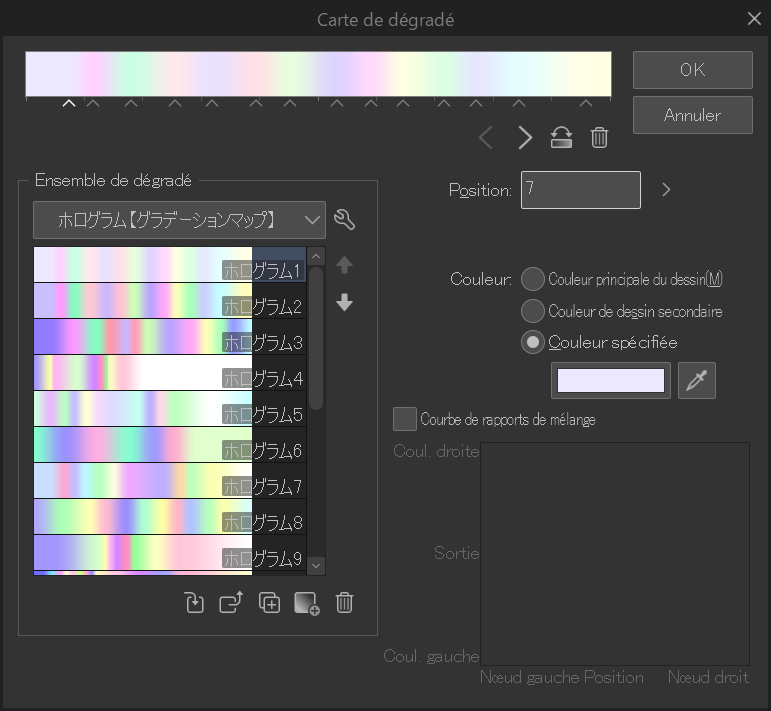Select Couleur de dessin secondaire option
This screenshot has height=711, width=771.
pos(534,311)
